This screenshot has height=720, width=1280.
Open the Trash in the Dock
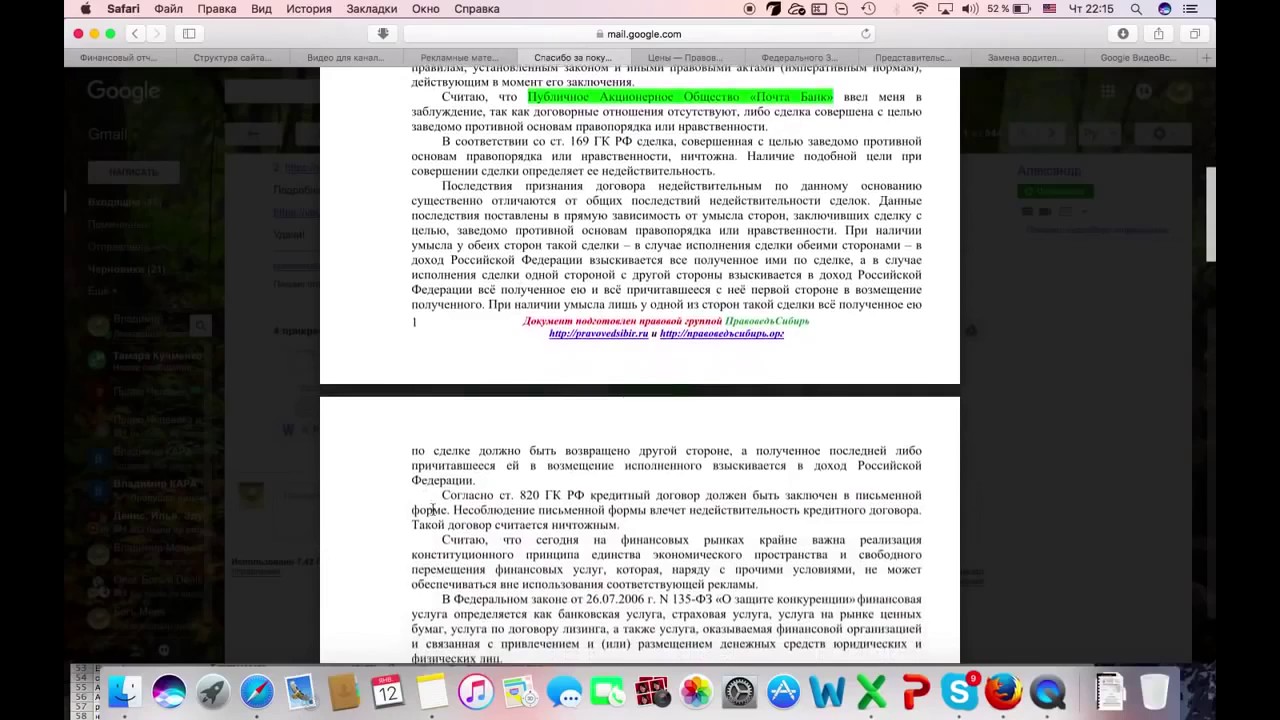click(1154, 692)
